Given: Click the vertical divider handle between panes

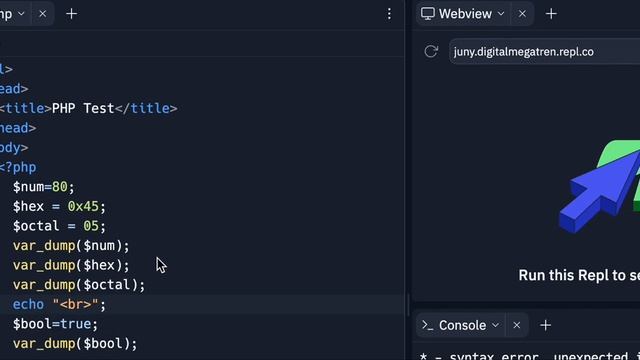Looking at the screenshot, I should coord(408,305).
